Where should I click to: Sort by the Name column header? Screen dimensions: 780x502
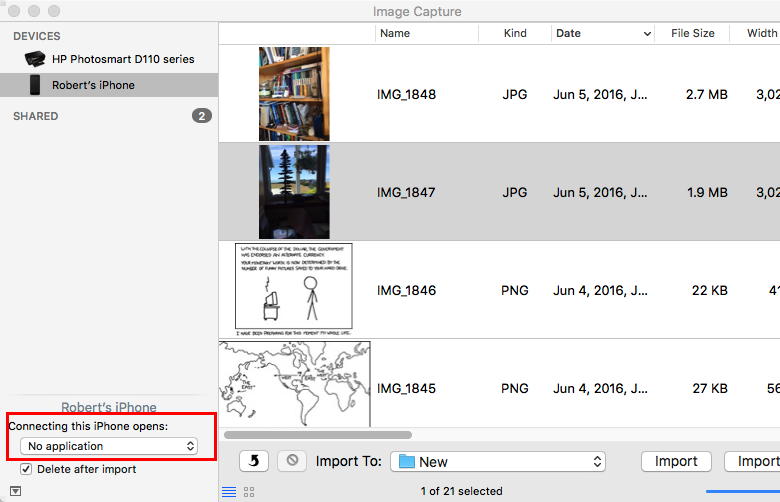pos(395,33)
